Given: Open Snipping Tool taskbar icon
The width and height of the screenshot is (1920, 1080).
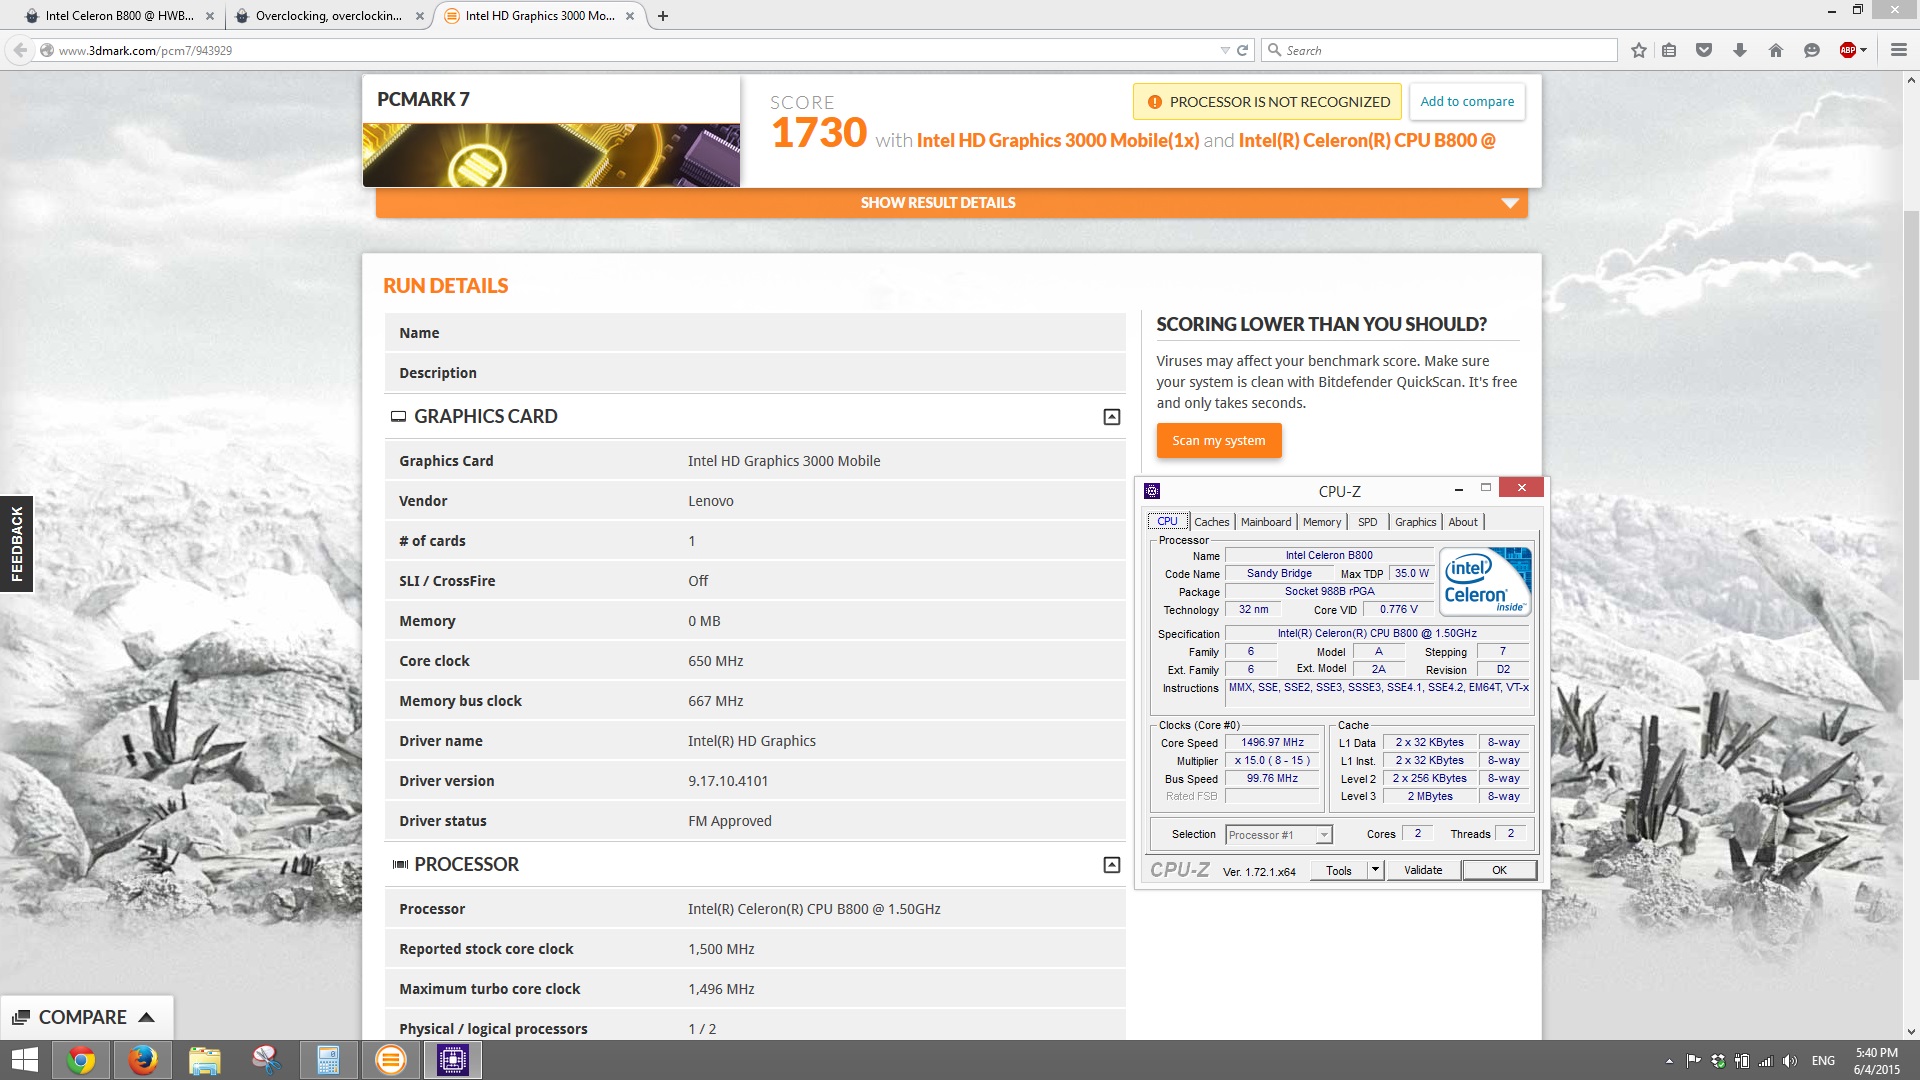Looking at the screenshot, I should 266,1060.
